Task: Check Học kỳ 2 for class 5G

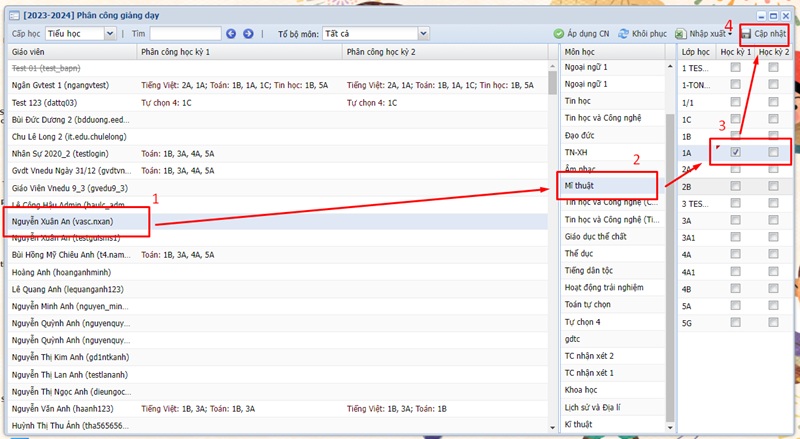Action: (773, 322)
